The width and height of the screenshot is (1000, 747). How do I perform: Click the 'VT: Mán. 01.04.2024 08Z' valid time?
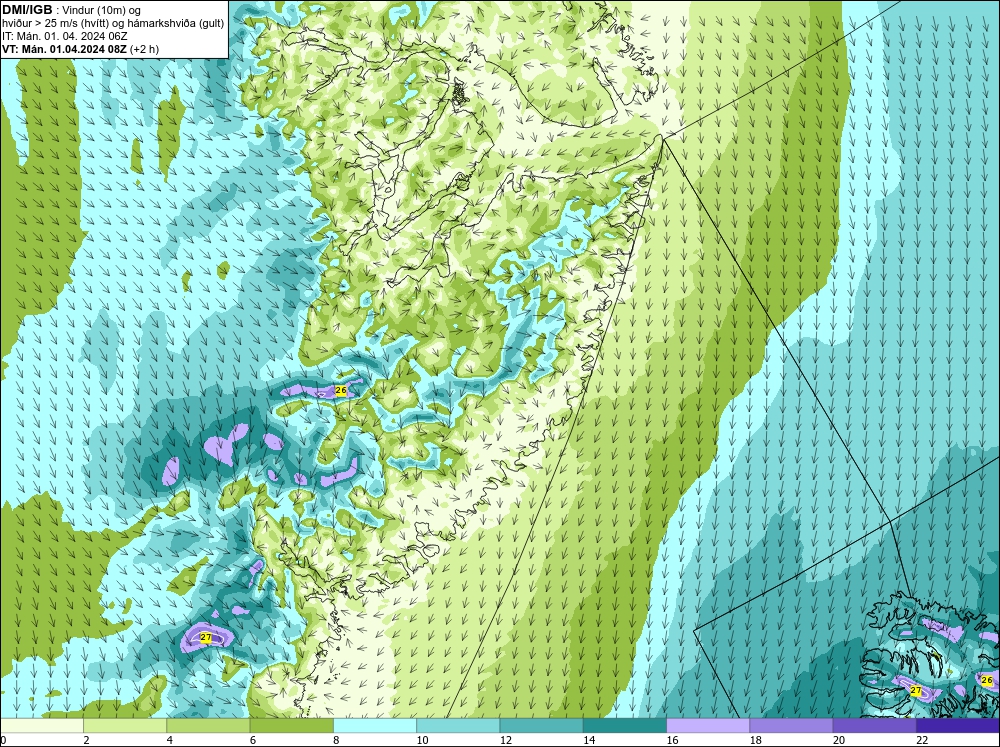tap(64, 49)
